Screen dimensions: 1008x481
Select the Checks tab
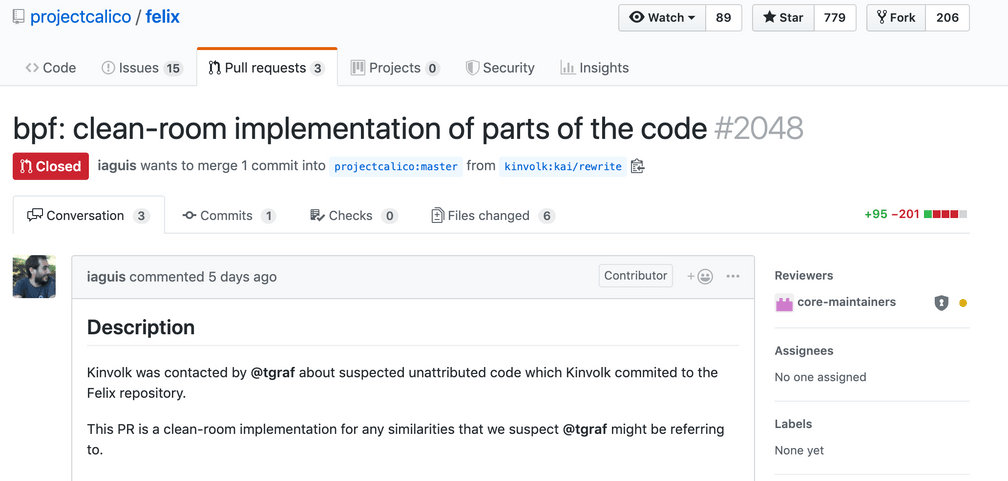coord(354,215)
